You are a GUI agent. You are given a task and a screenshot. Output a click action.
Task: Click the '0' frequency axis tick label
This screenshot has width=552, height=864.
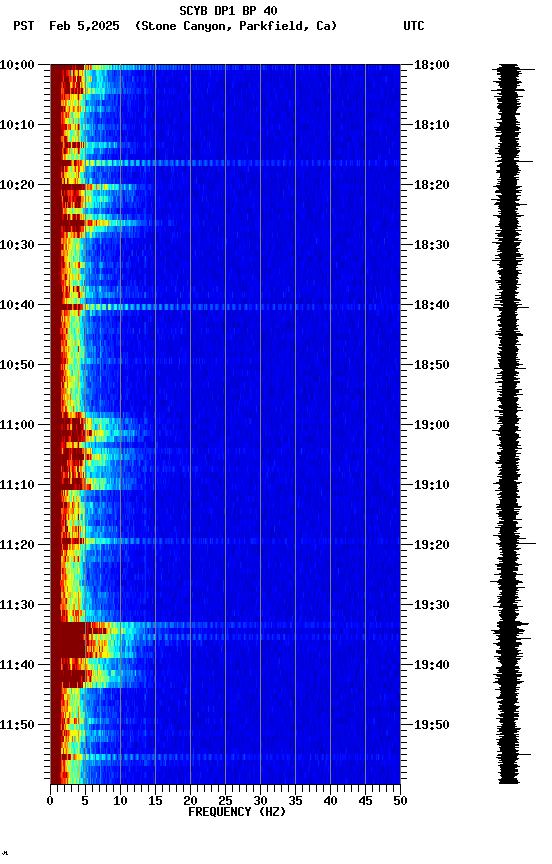tap(50, 801)
